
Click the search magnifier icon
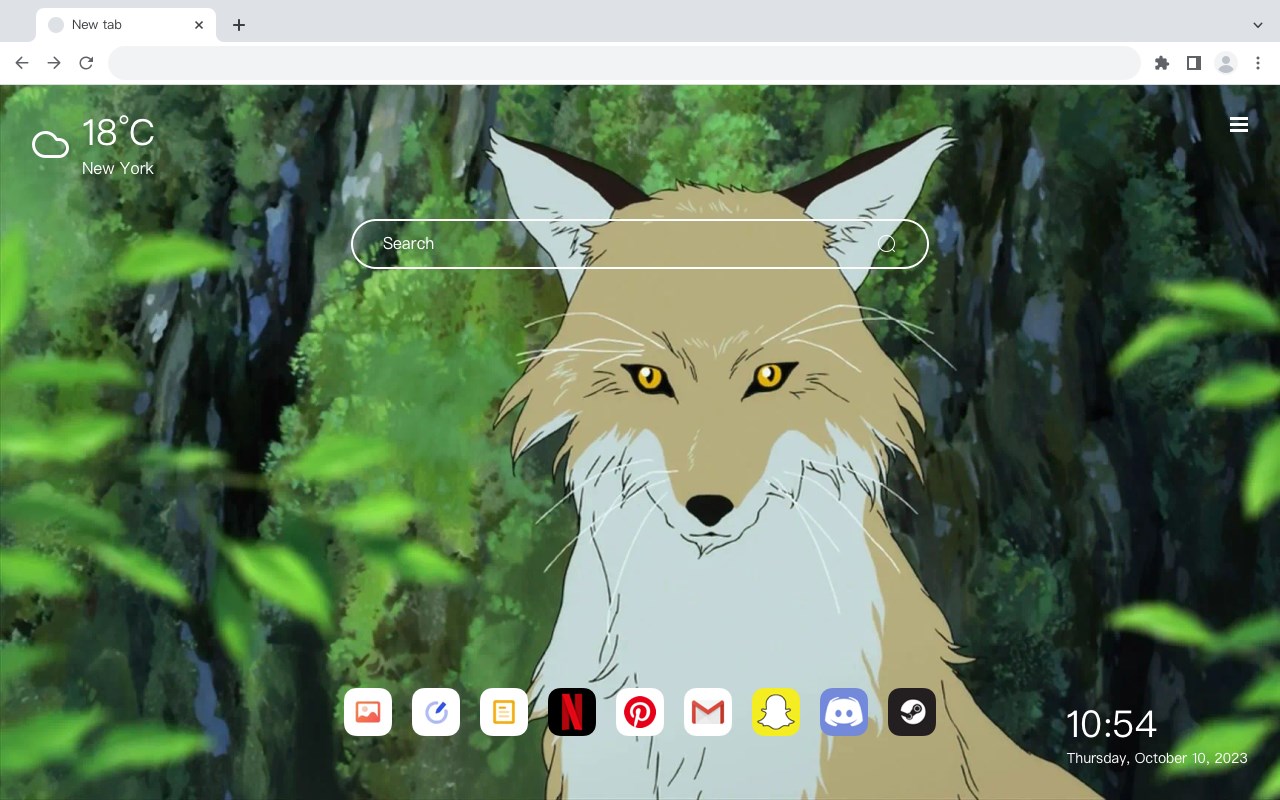click(x=887, y=244)
